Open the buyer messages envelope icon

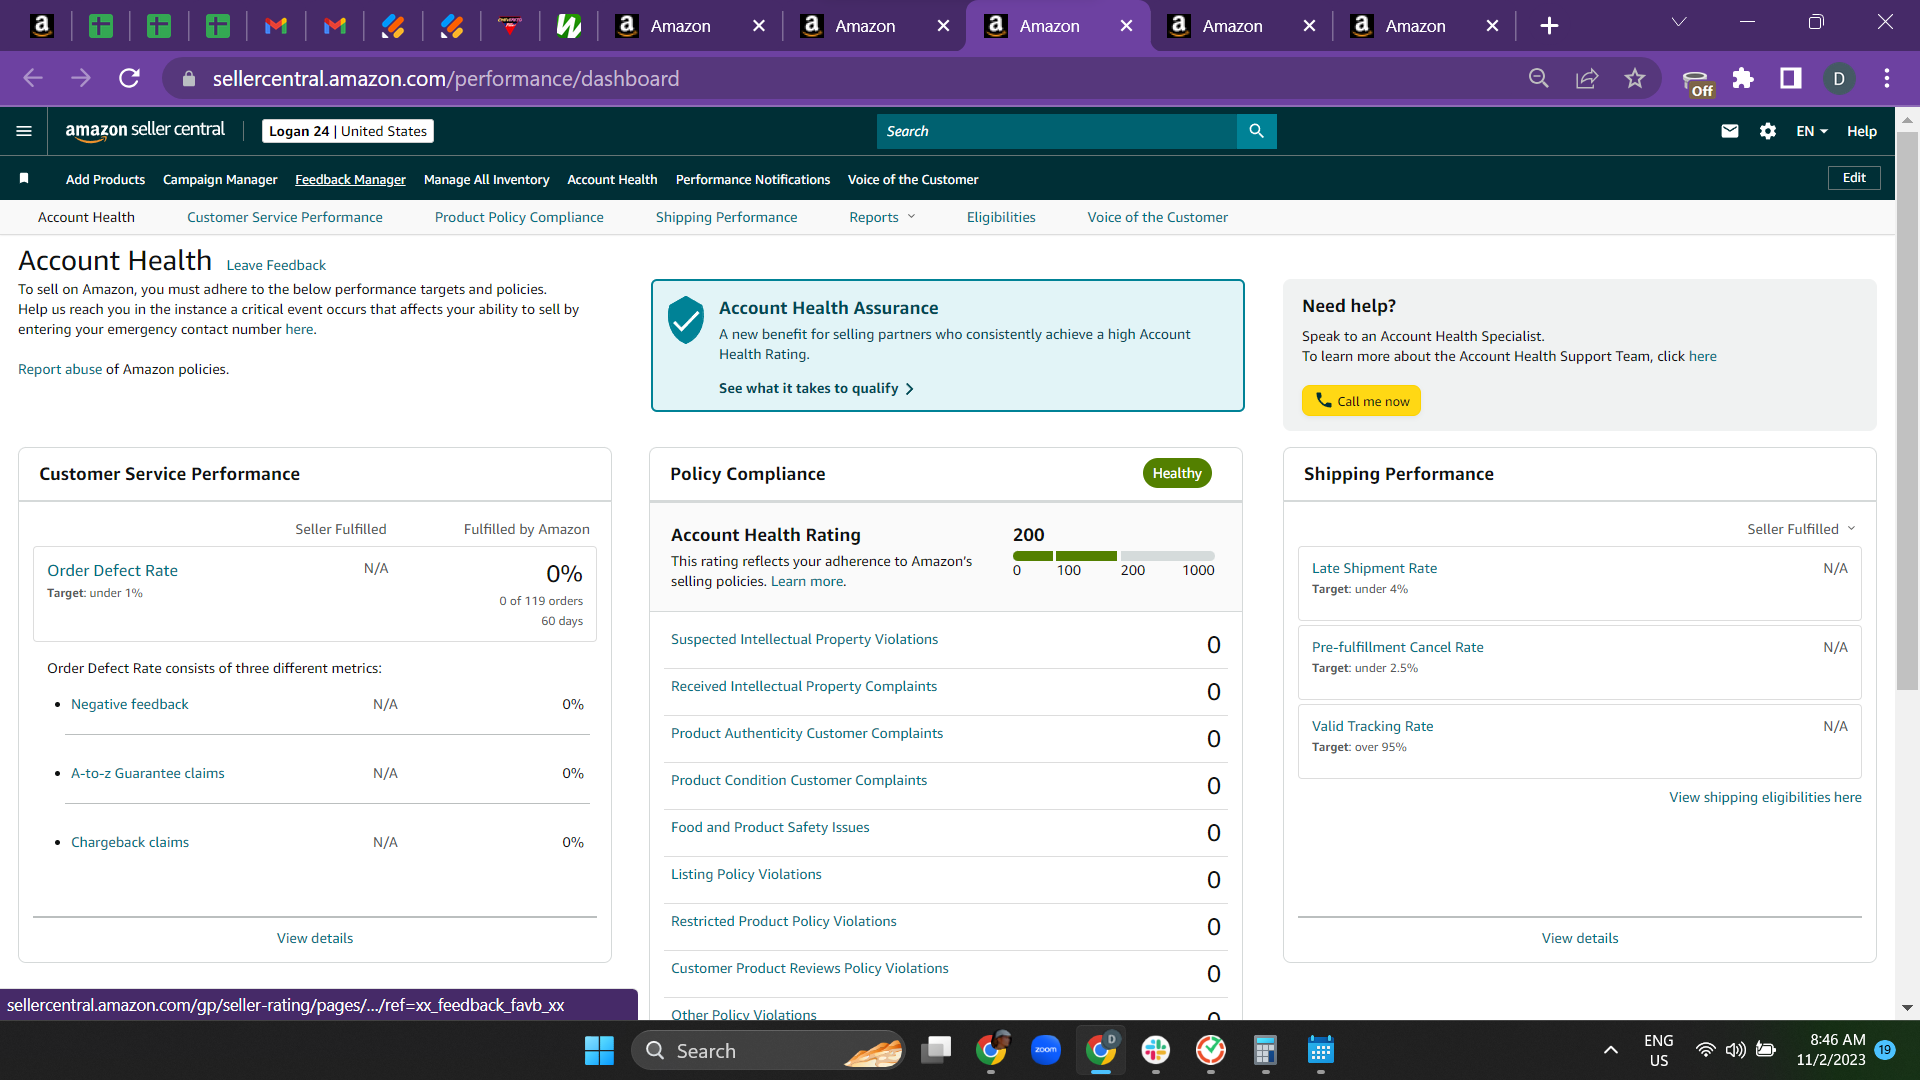(x=1730, y=131)
